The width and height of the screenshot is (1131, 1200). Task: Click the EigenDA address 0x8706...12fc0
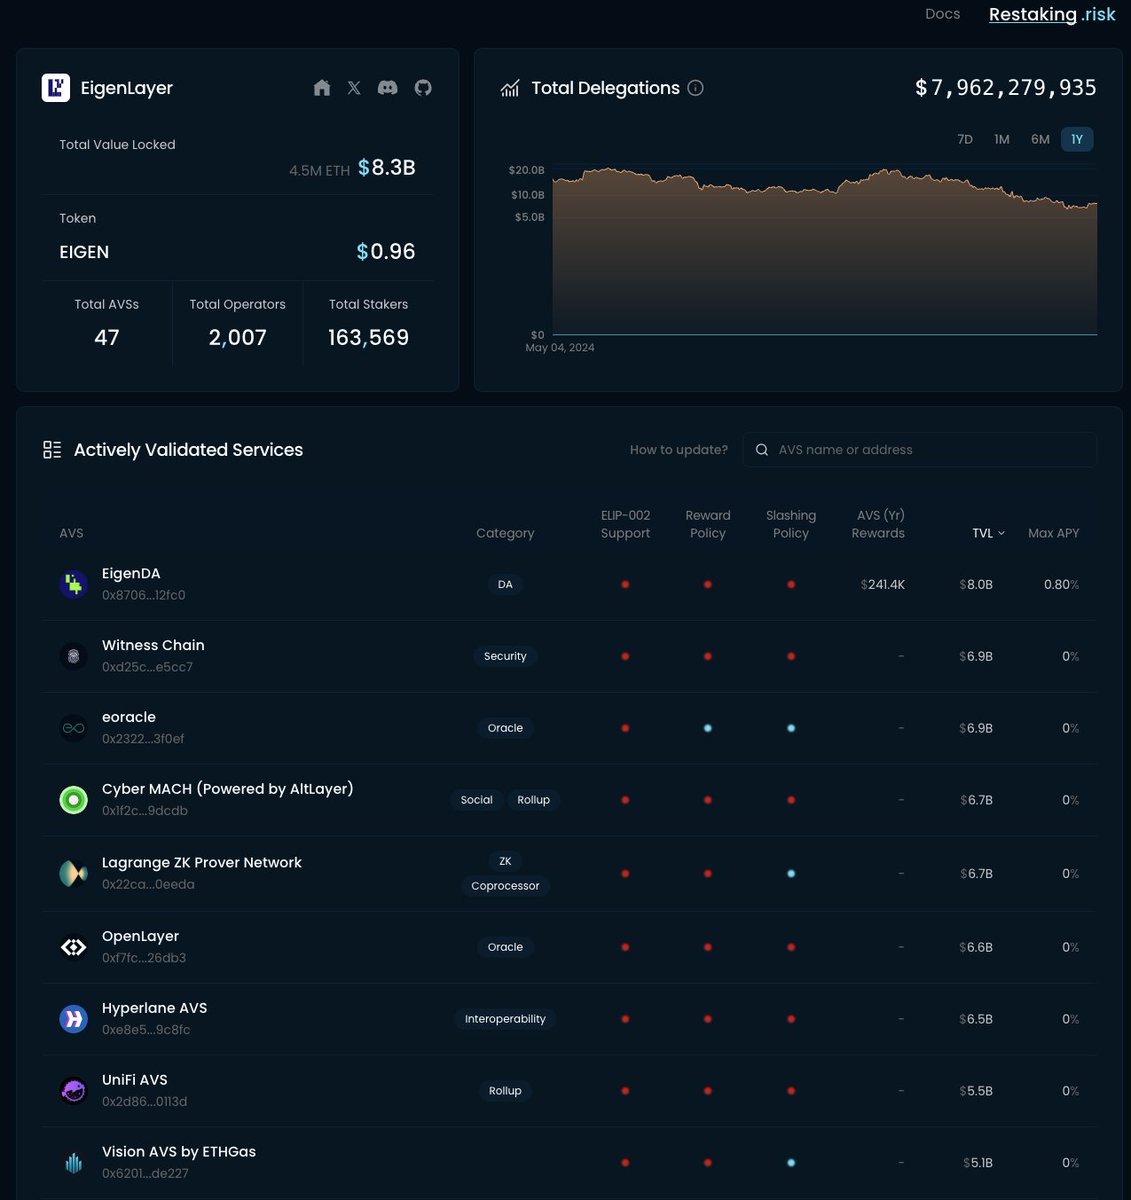143,595
